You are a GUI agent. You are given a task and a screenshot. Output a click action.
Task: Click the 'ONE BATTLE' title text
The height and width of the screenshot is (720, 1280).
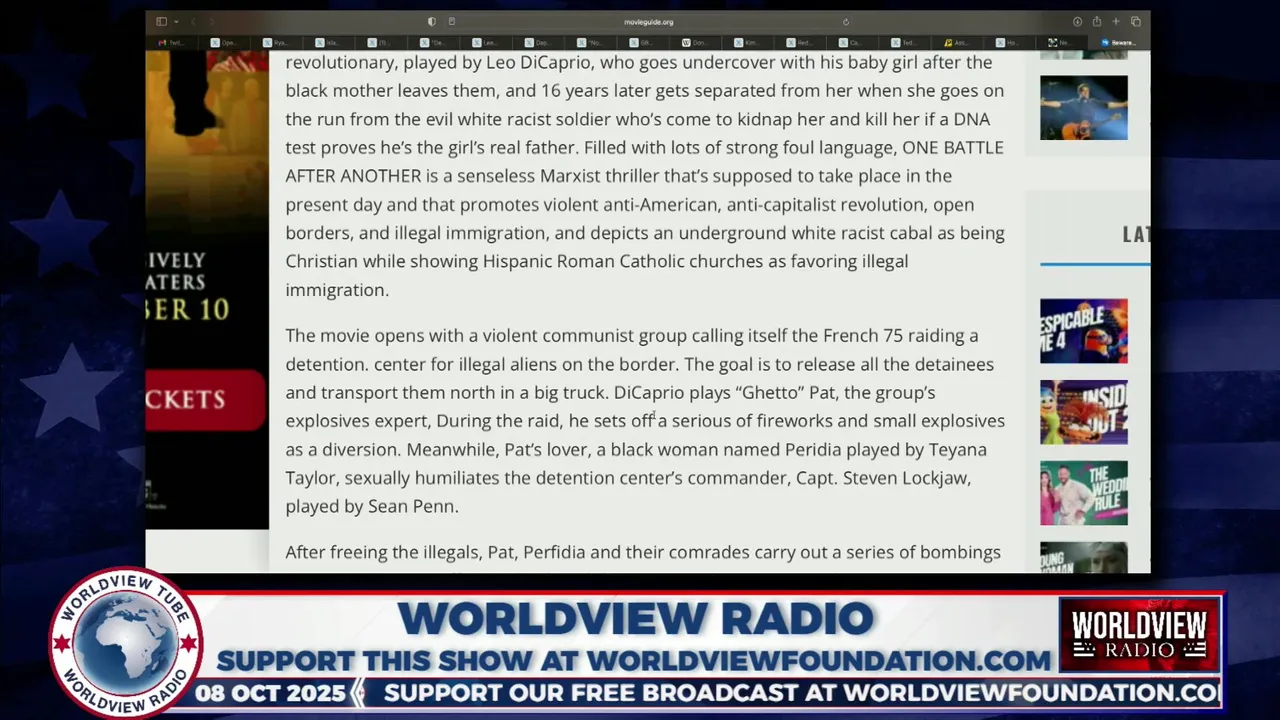pyautogui.click(x=953, y=147)
